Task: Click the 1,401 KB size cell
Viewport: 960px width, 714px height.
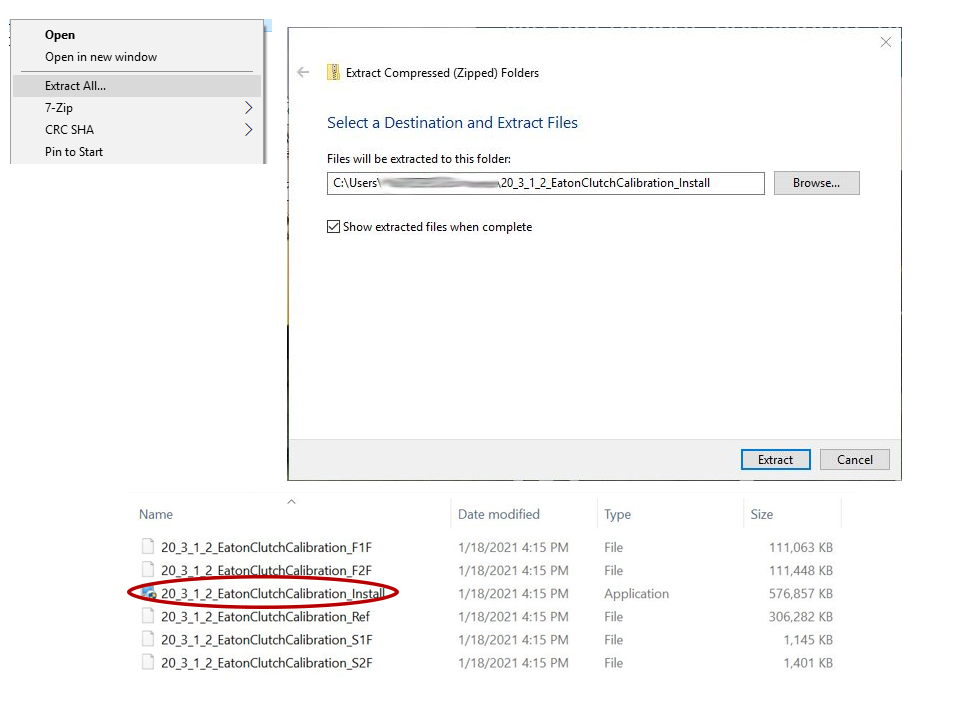Action: pos(808,663)
